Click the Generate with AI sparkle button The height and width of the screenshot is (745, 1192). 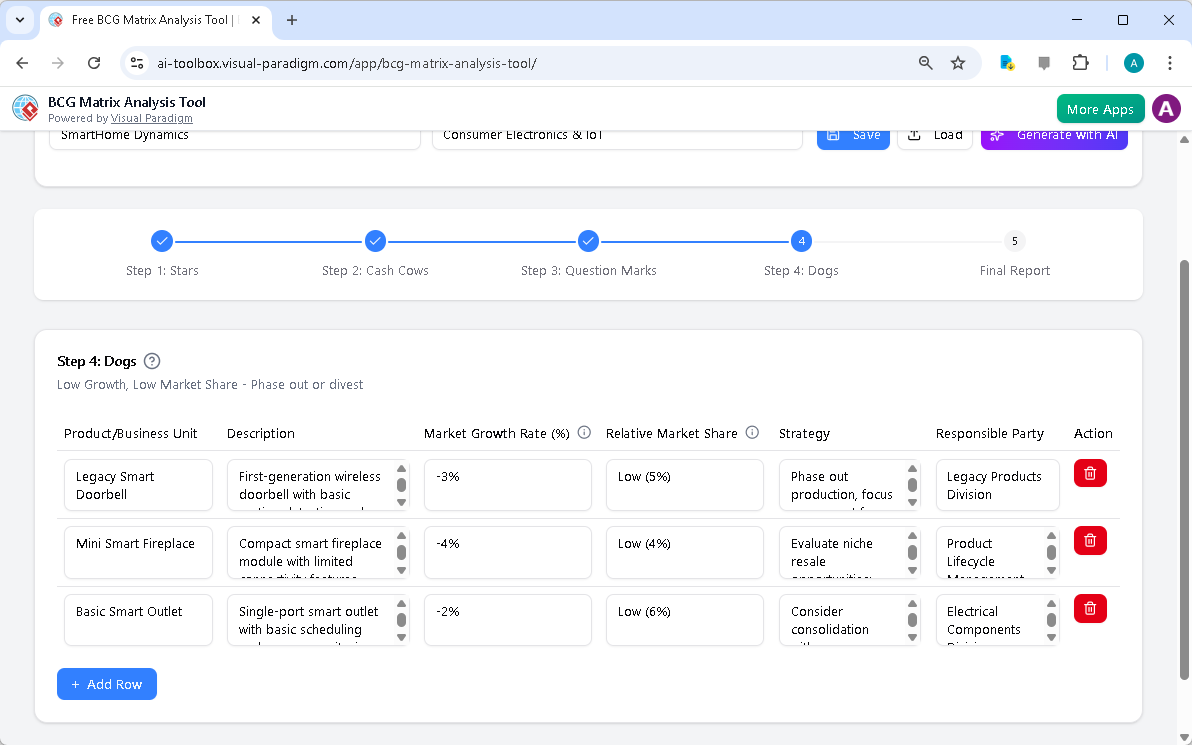1054,134
